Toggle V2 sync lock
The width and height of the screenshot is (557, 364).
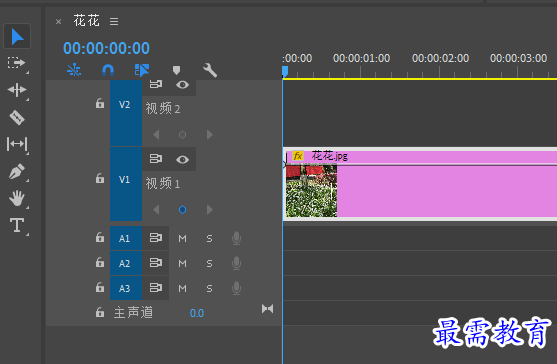click(156, 84)
